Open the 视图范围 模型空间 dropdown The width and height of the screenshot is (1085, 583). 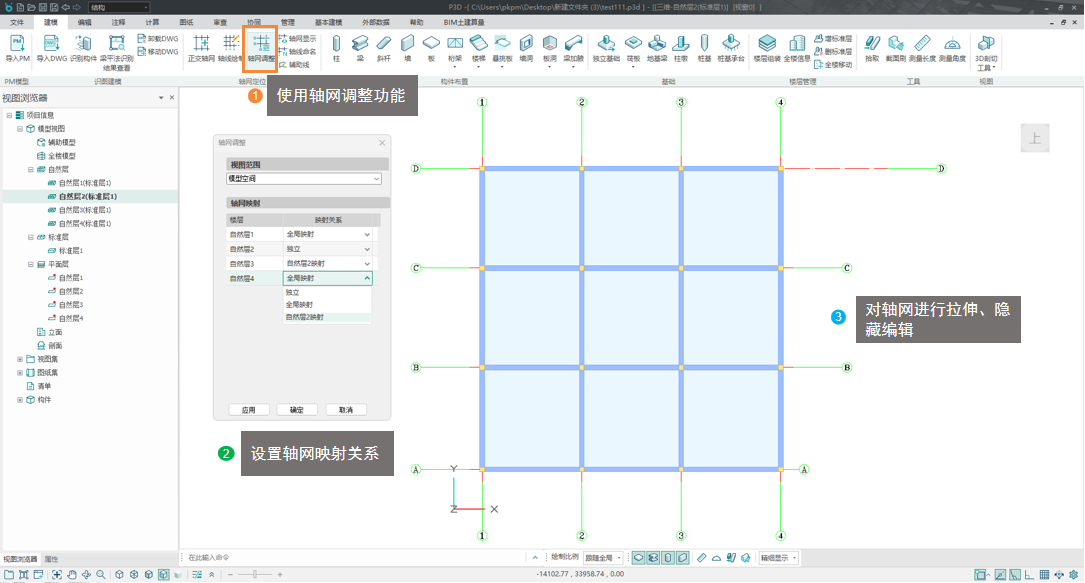pos(303,178)
